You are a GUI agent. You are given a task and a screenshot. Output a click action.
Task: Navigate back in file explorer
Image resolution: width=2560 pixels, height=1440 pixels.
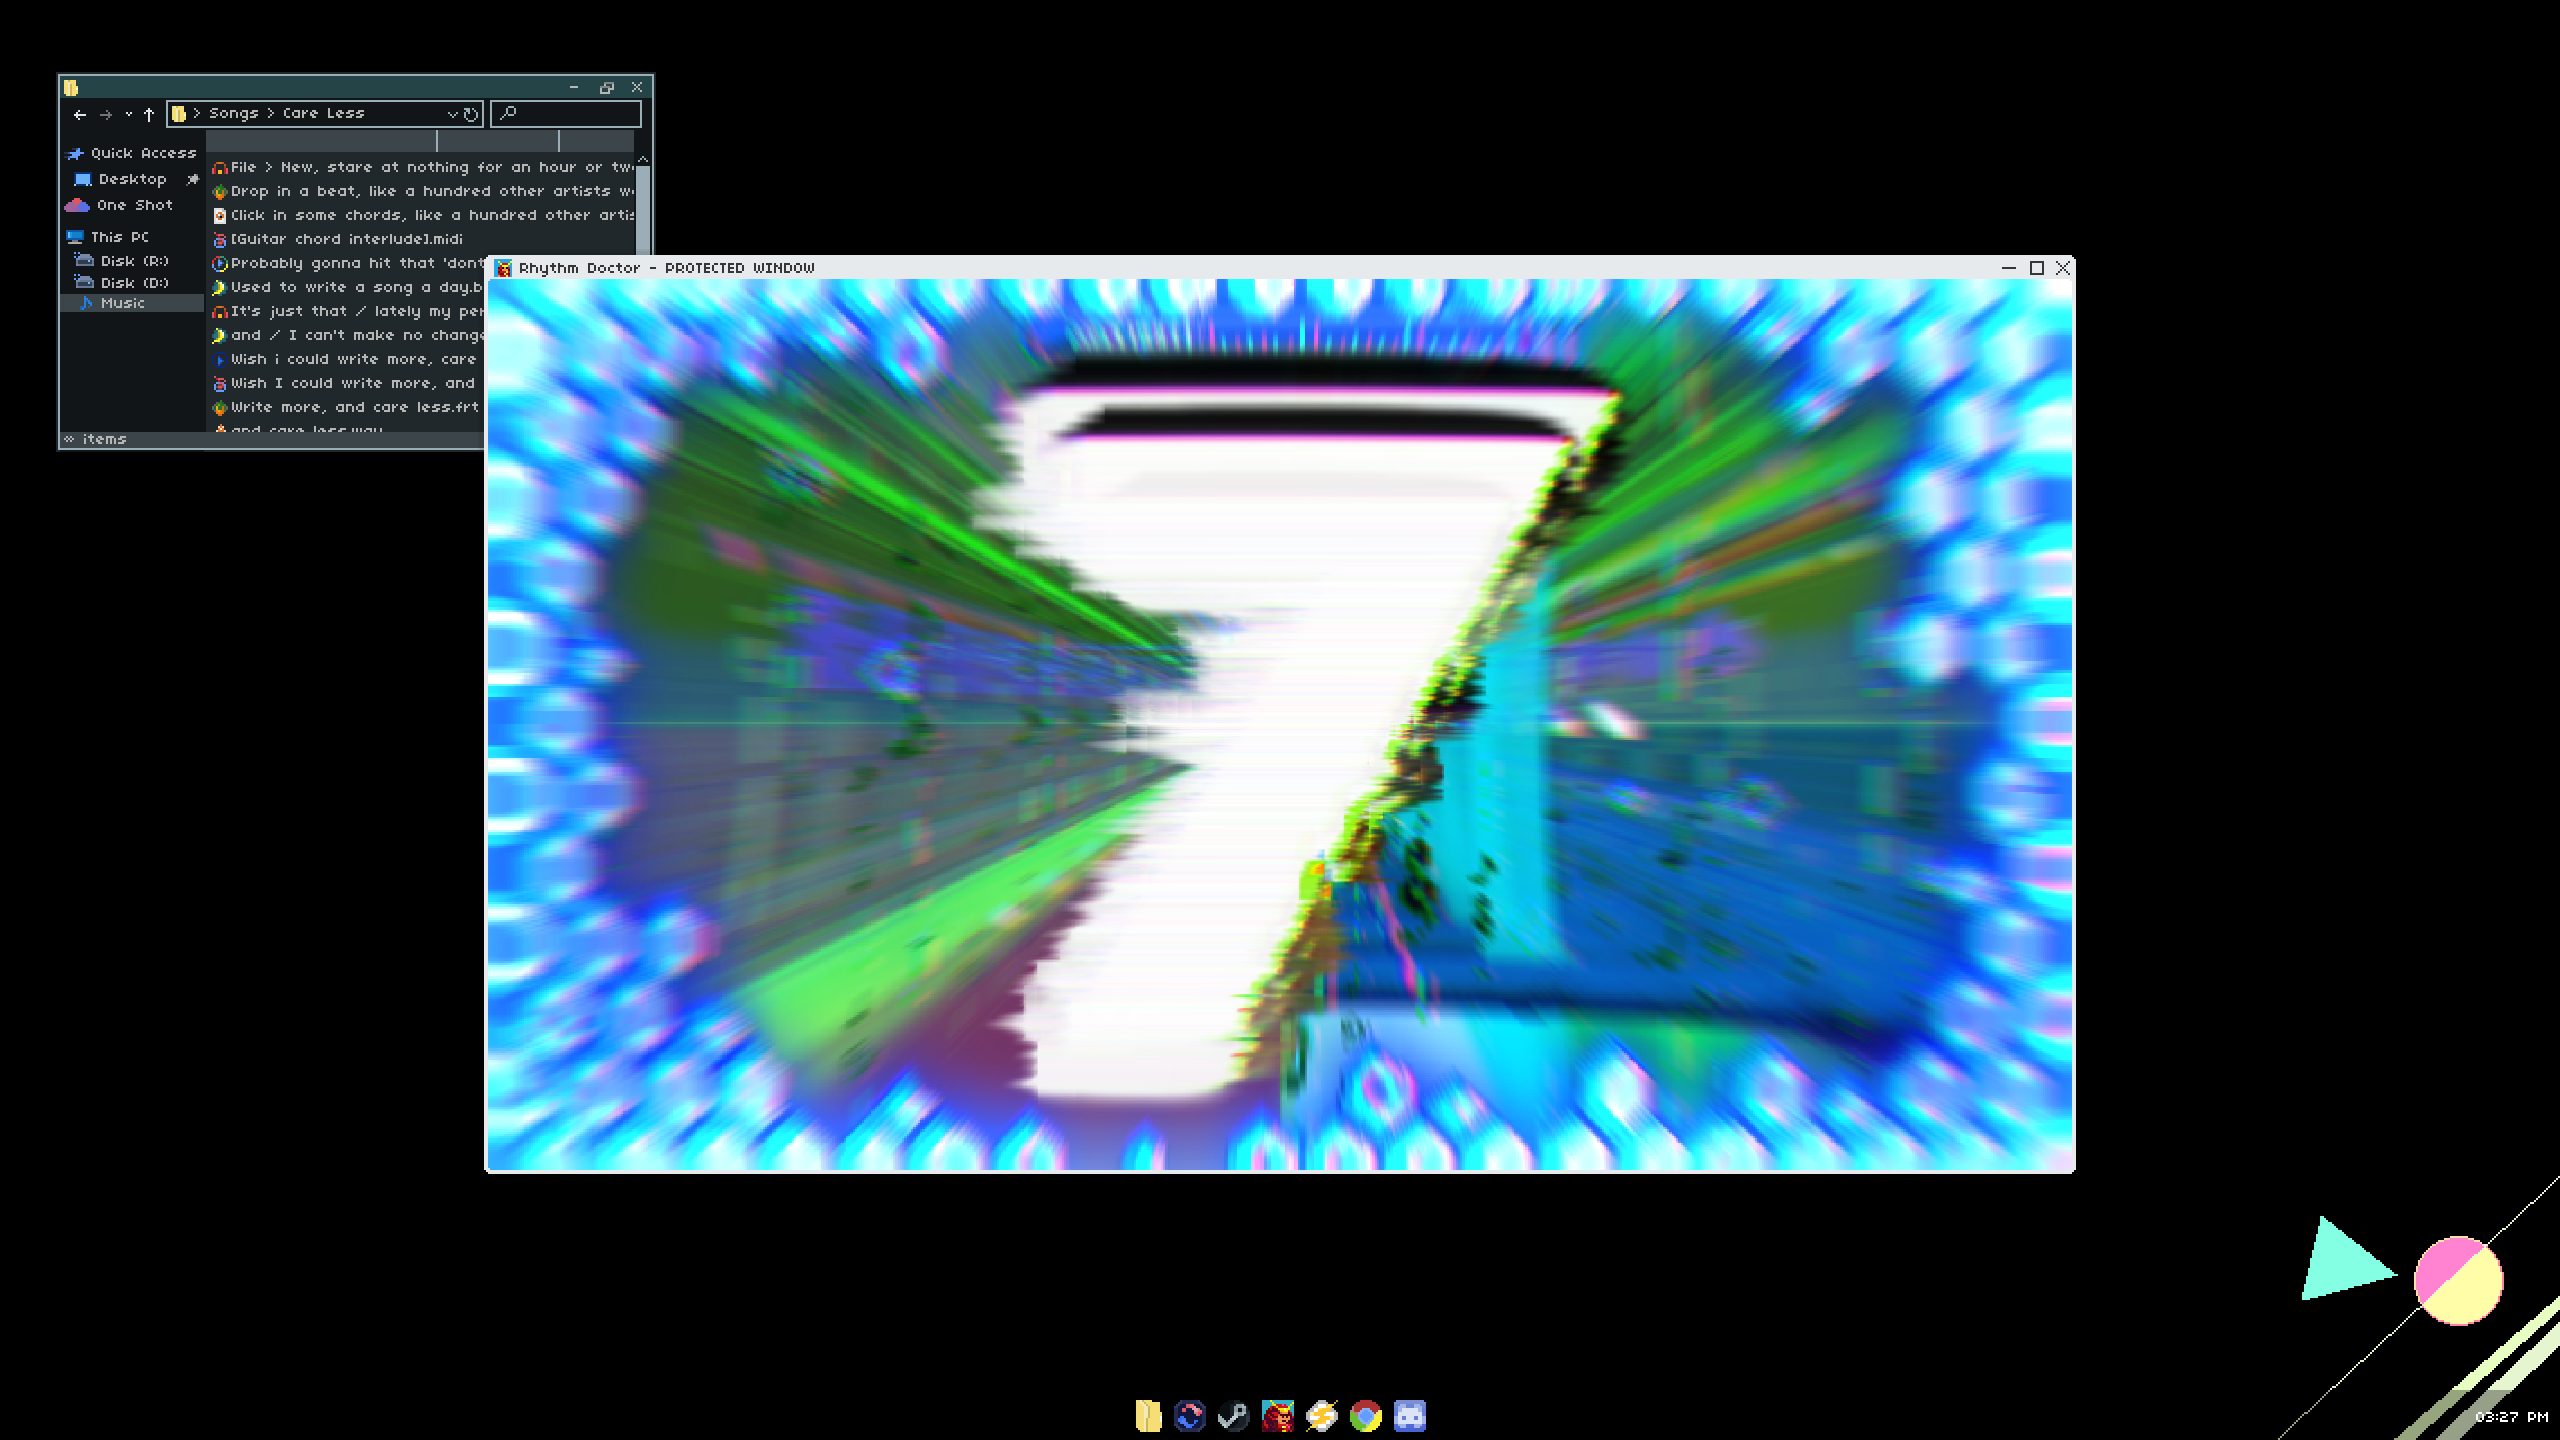pos(80,114)
